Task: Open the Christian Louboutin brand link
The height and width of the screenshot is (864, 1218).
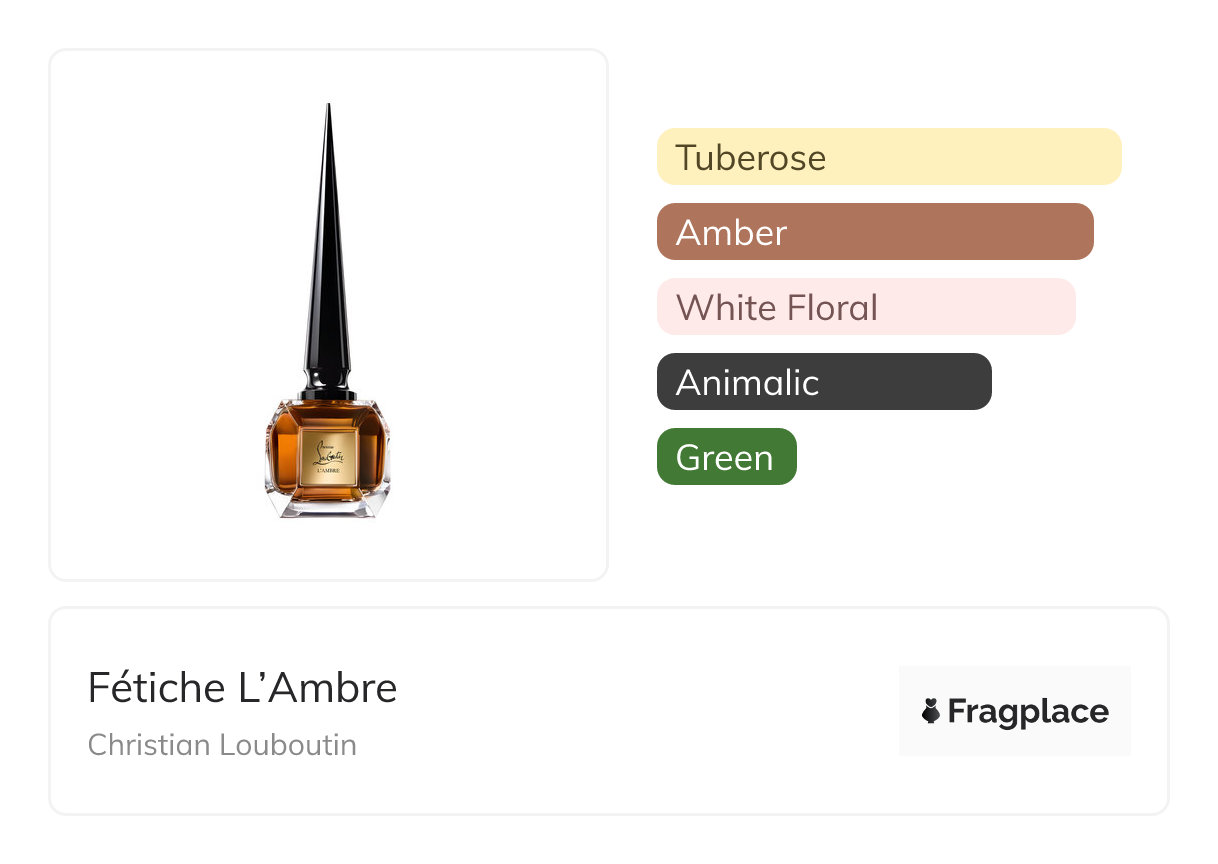Action: [222, 745]
